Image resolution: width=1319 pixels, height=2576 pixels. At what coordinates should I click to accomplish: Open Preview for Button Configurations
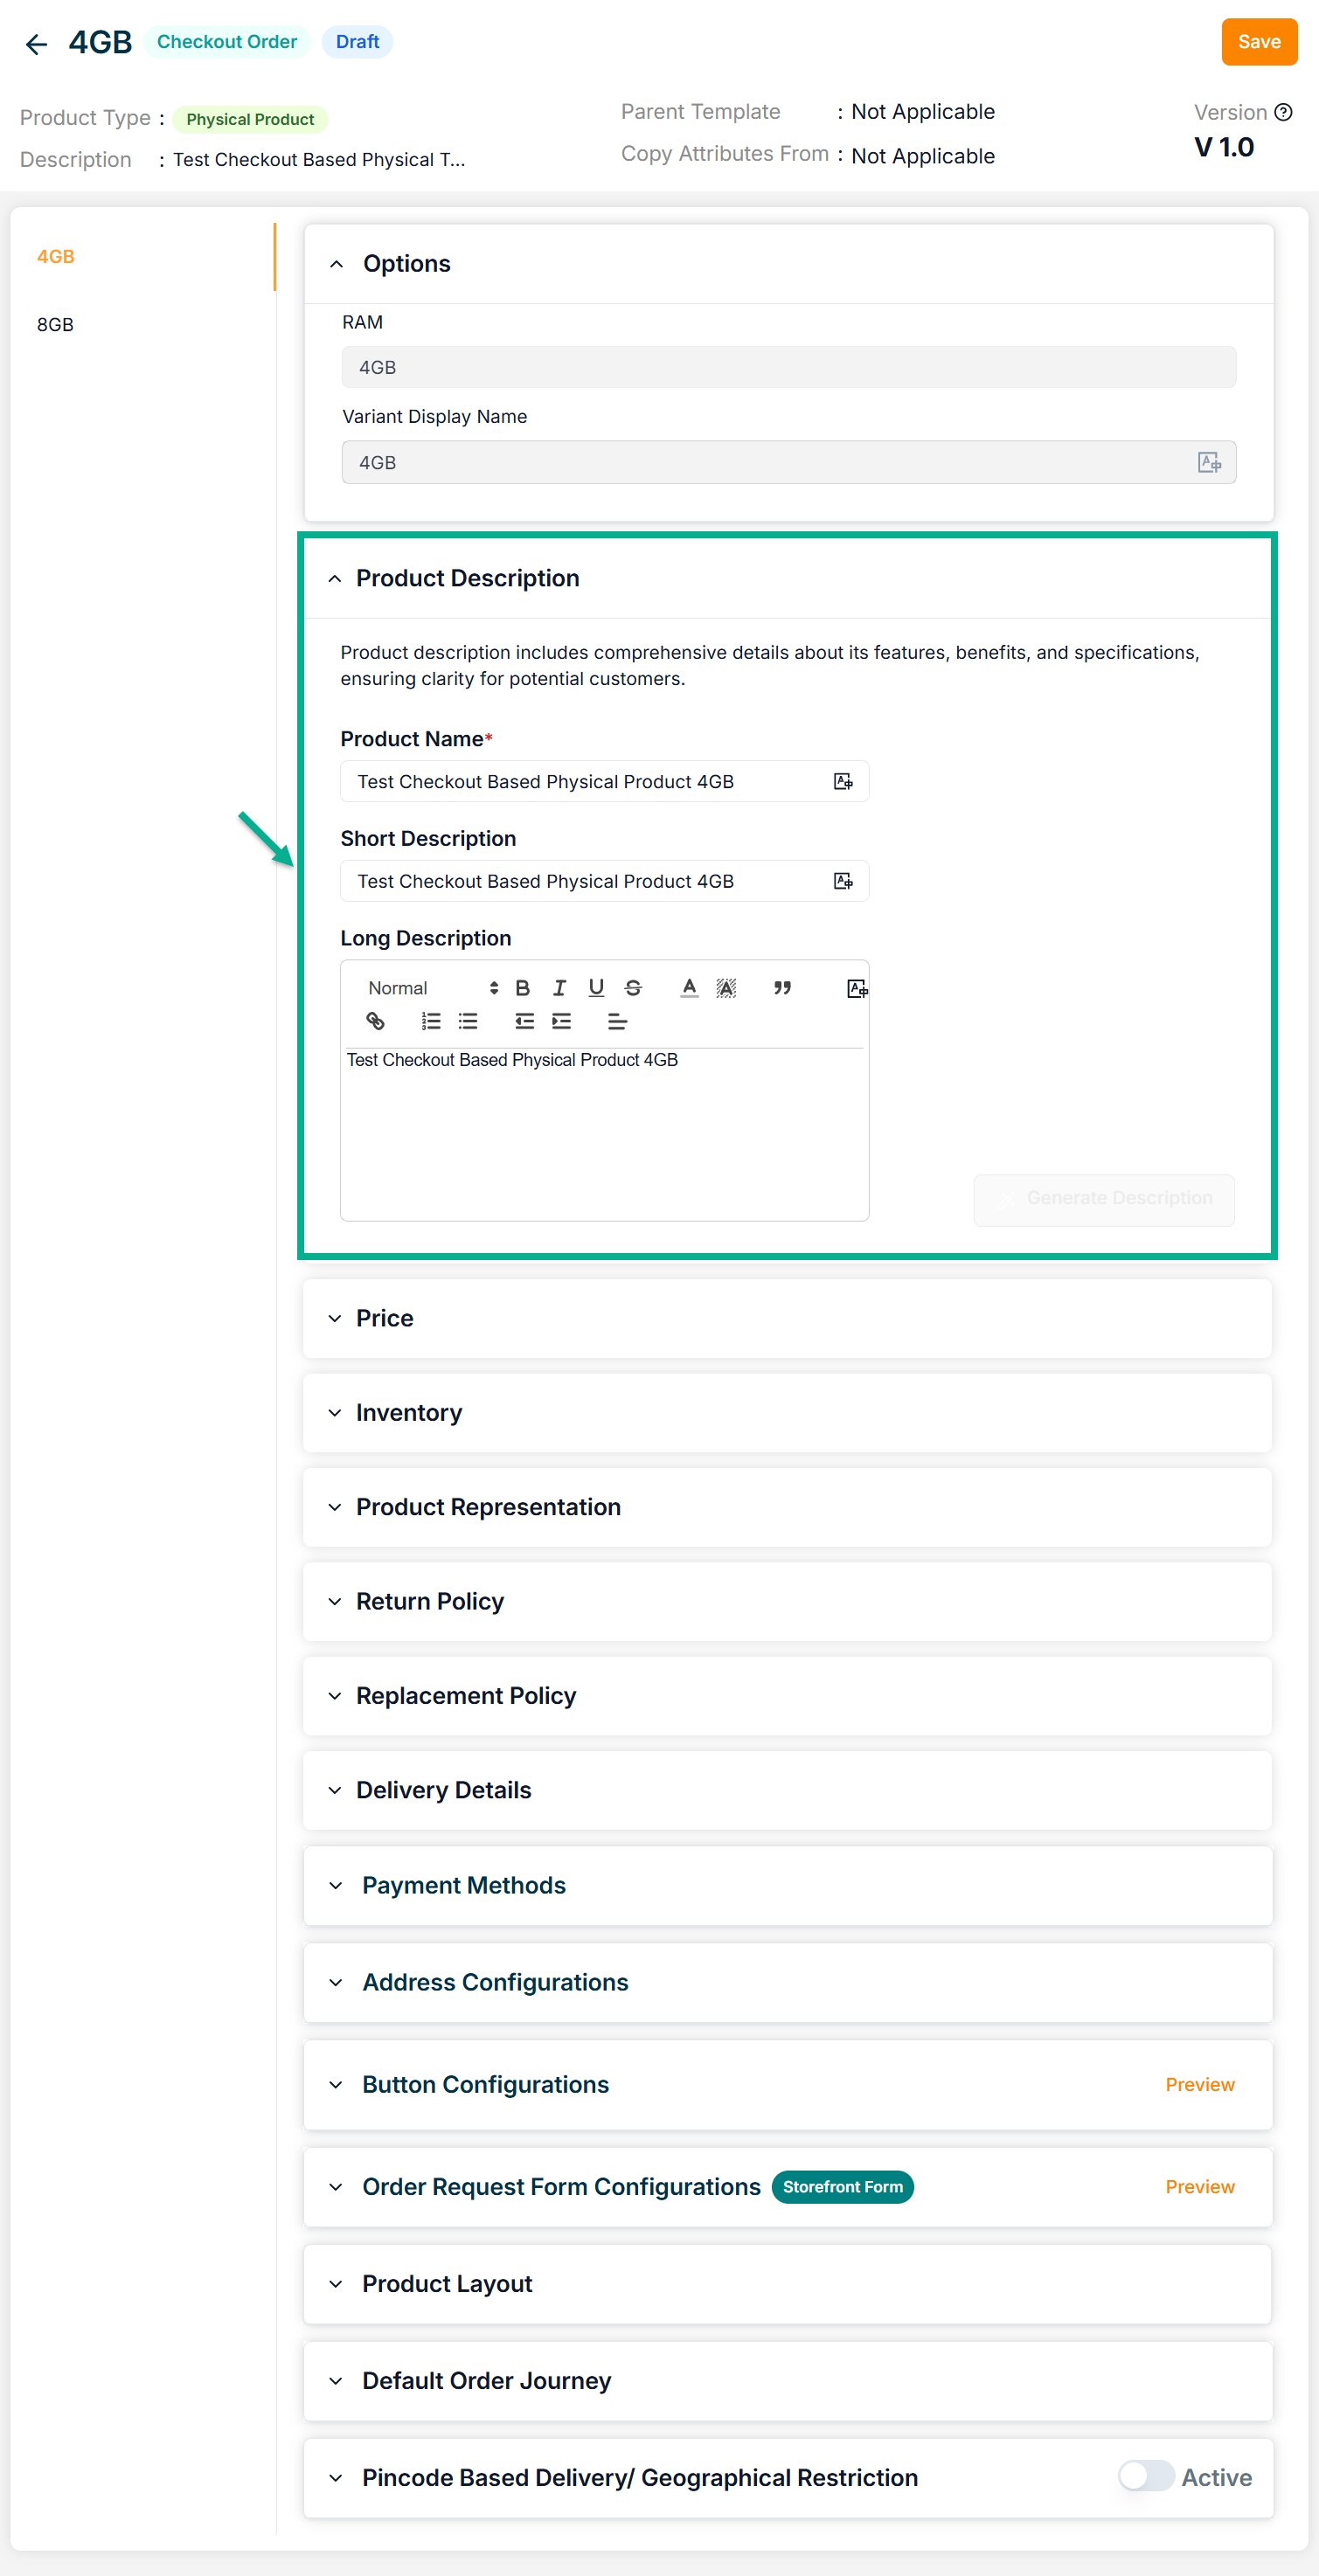pos(1199,2084)
